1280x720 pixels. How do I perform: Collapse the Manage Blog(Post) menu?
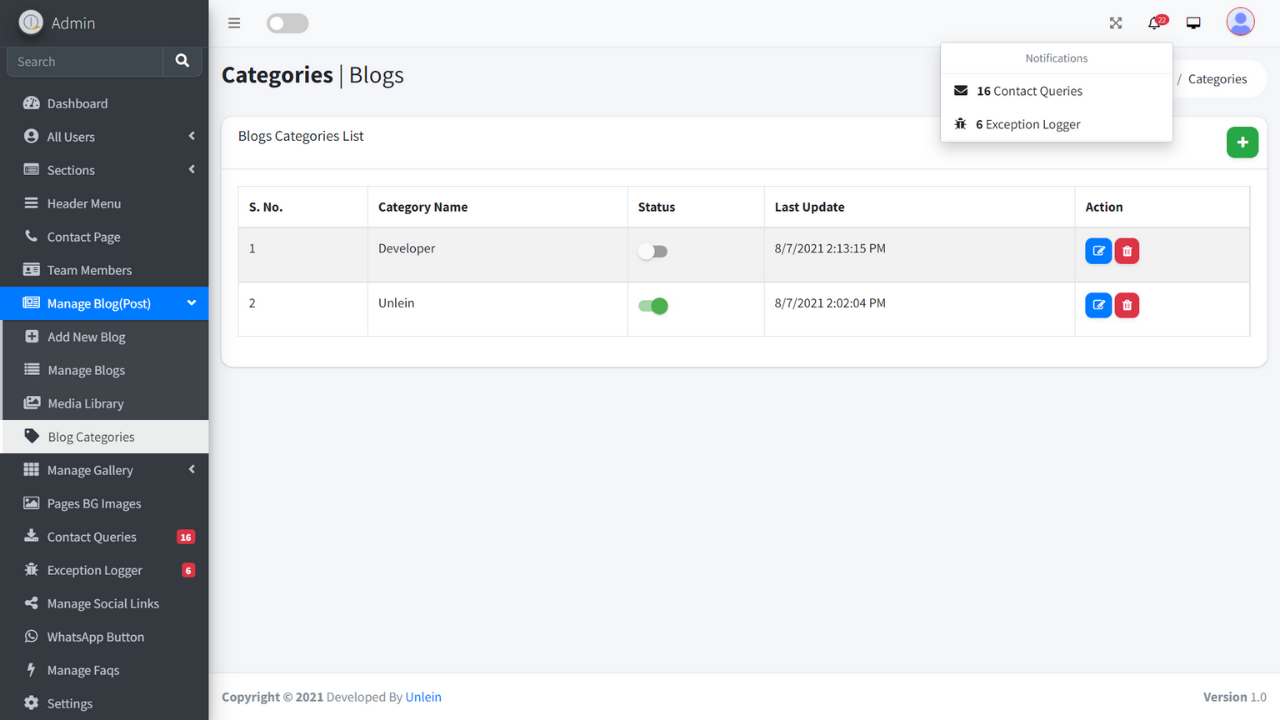click(104, 303)
